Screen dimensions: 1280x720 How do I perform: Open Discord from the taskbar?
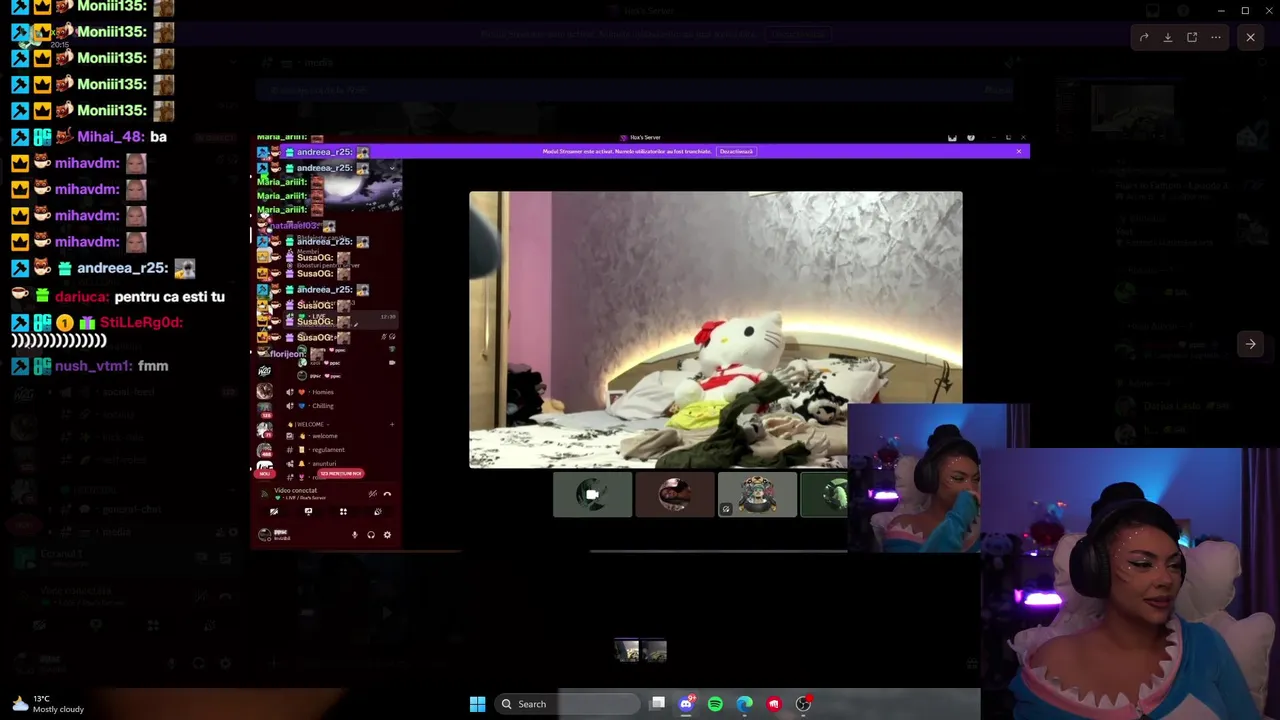click(686, 704)
